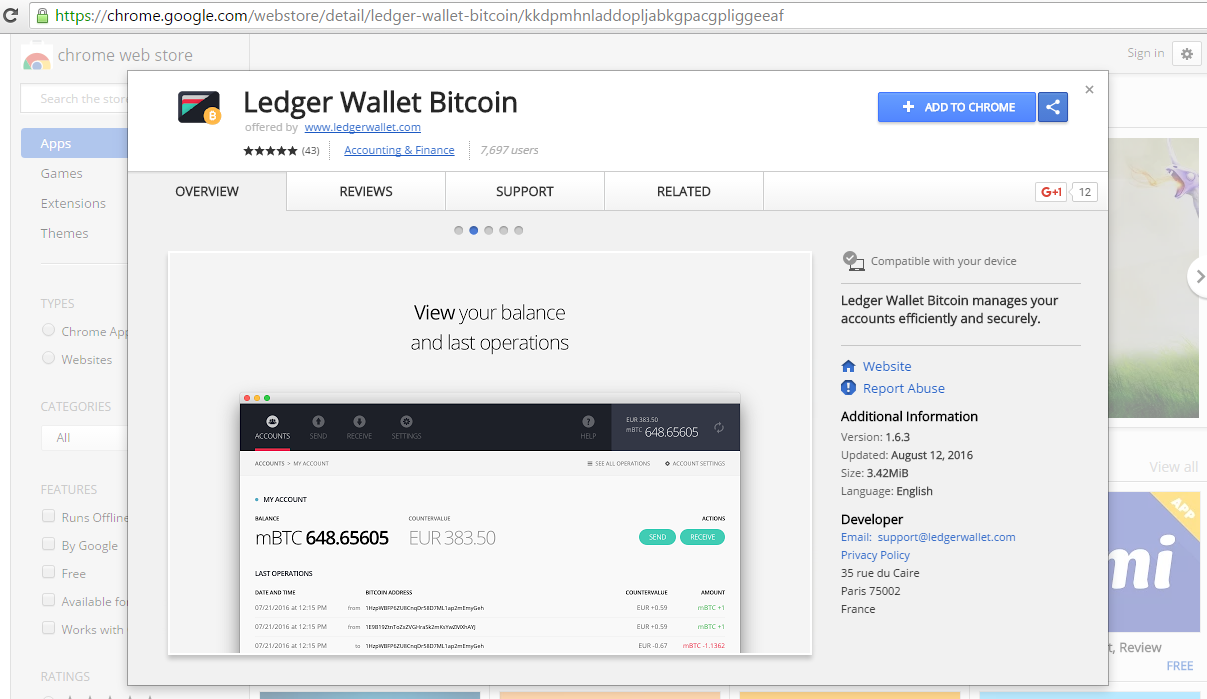Open the web store settings gear
This screenshot has height=699, width=1207.
[x=1187, y=54]
